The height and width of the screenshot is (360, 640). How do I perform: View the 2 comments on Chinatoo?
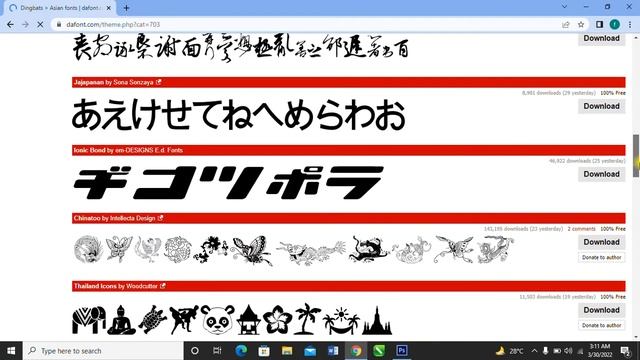581,229
